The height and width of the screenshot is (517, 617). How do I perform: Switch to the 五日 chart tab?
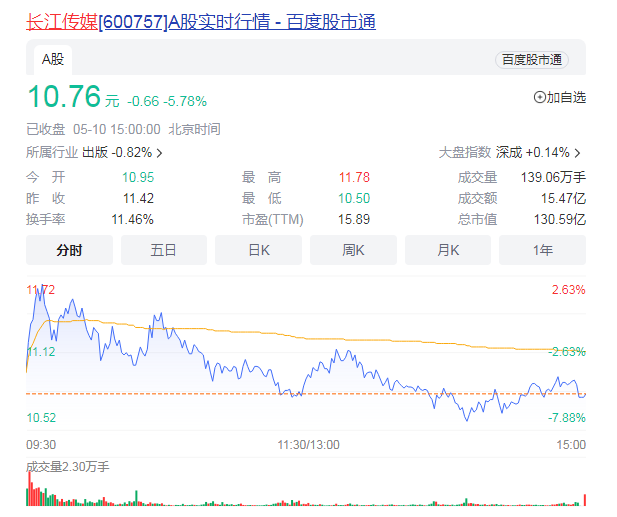[x=164, y=250]
